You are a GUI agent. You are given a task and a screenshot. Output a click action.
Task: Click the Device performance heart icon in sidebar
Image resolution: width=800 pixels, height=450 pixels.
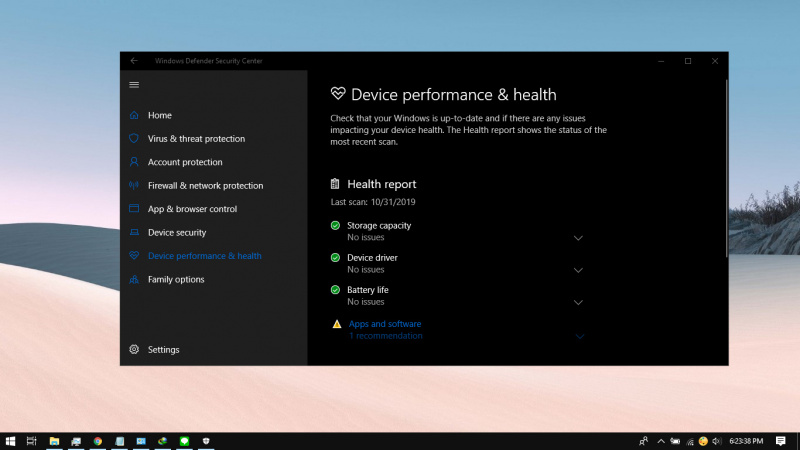[134, 255]
